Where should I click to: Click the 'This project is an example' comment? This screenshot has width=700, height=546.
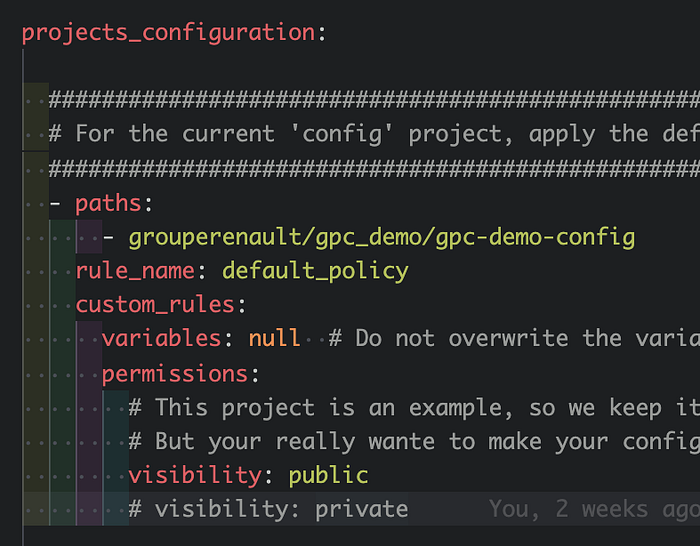pos(414,408)
